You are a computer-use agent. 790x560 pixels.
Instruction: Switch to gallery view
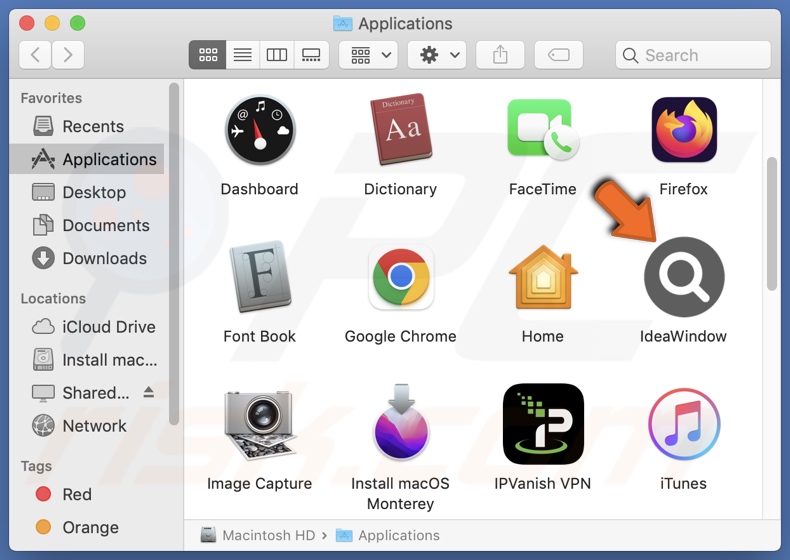311,54
